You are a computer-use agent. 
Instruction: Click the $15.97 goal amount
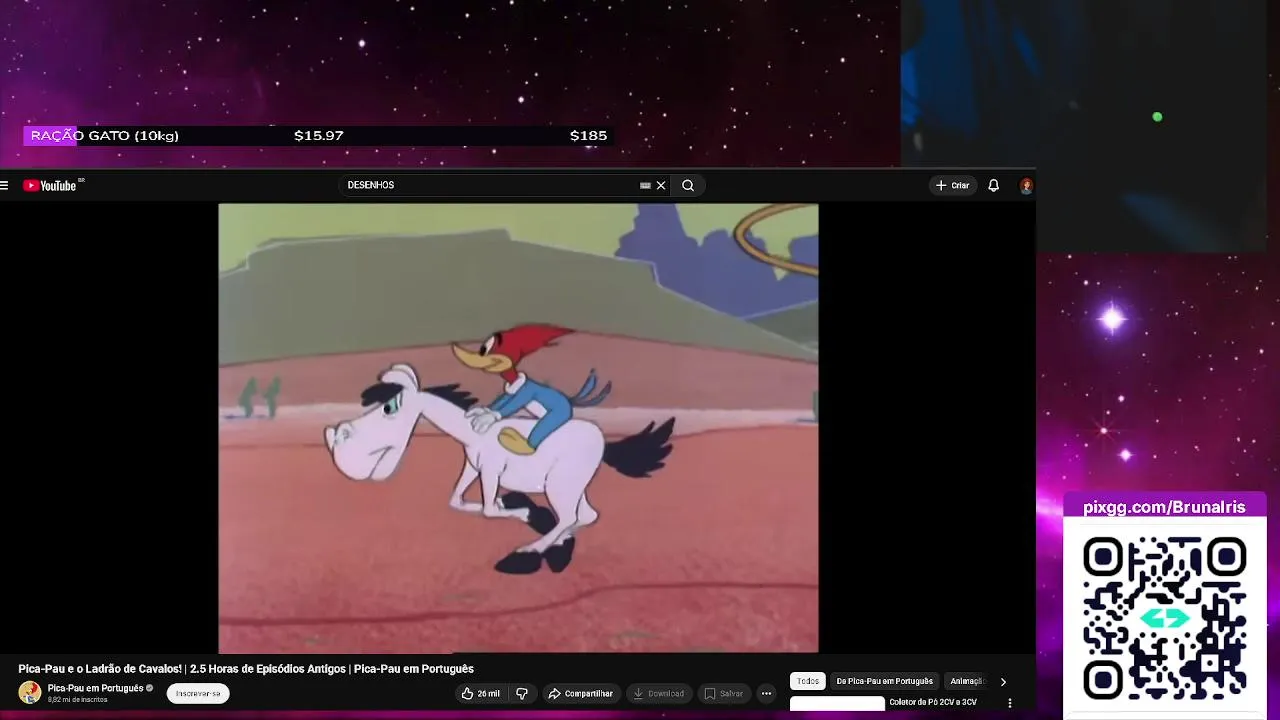(x=319, y=135)
